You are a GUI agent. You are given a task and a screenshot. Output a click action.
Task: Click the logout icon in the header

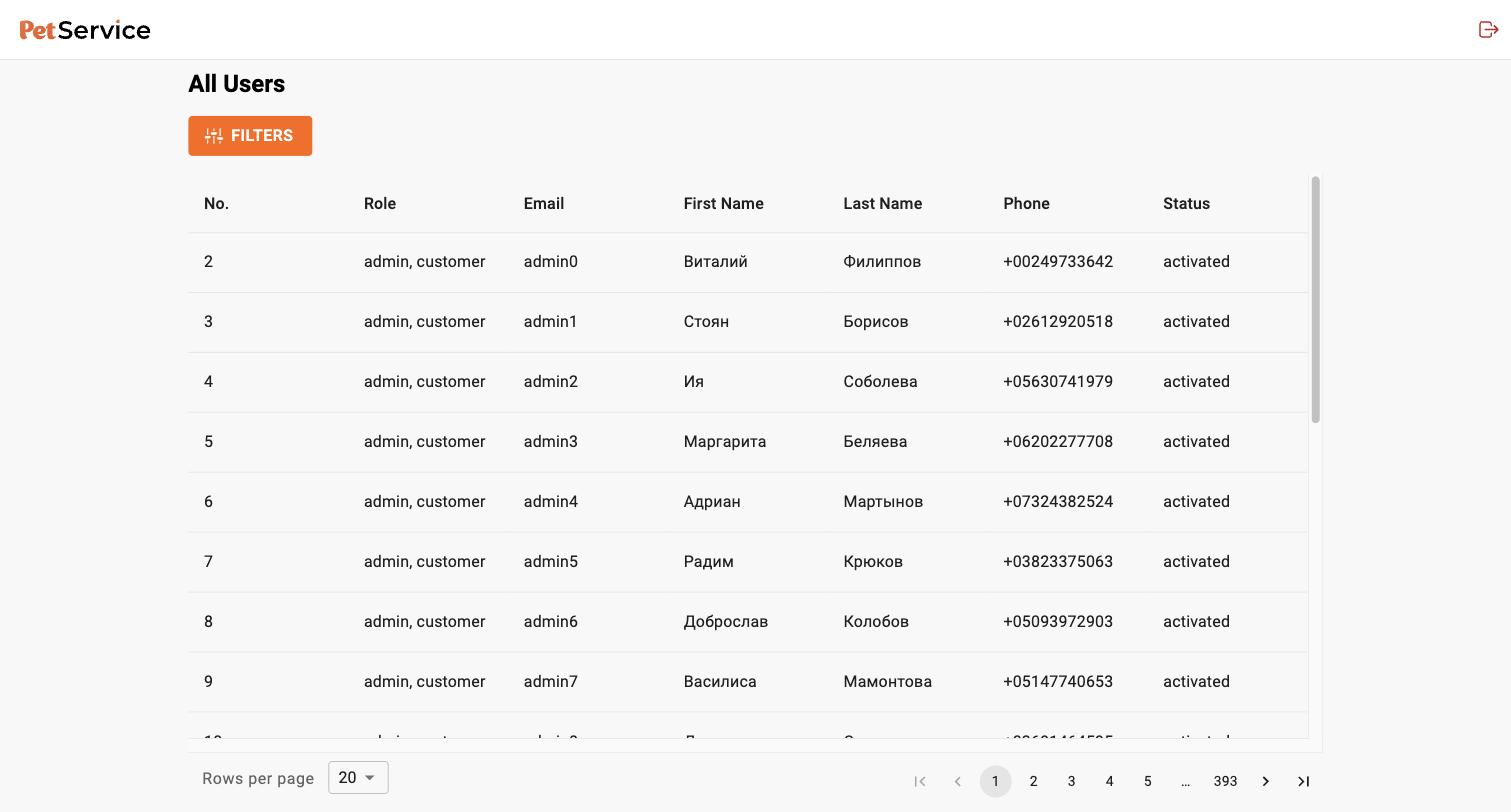click(x=1488, y=29)
